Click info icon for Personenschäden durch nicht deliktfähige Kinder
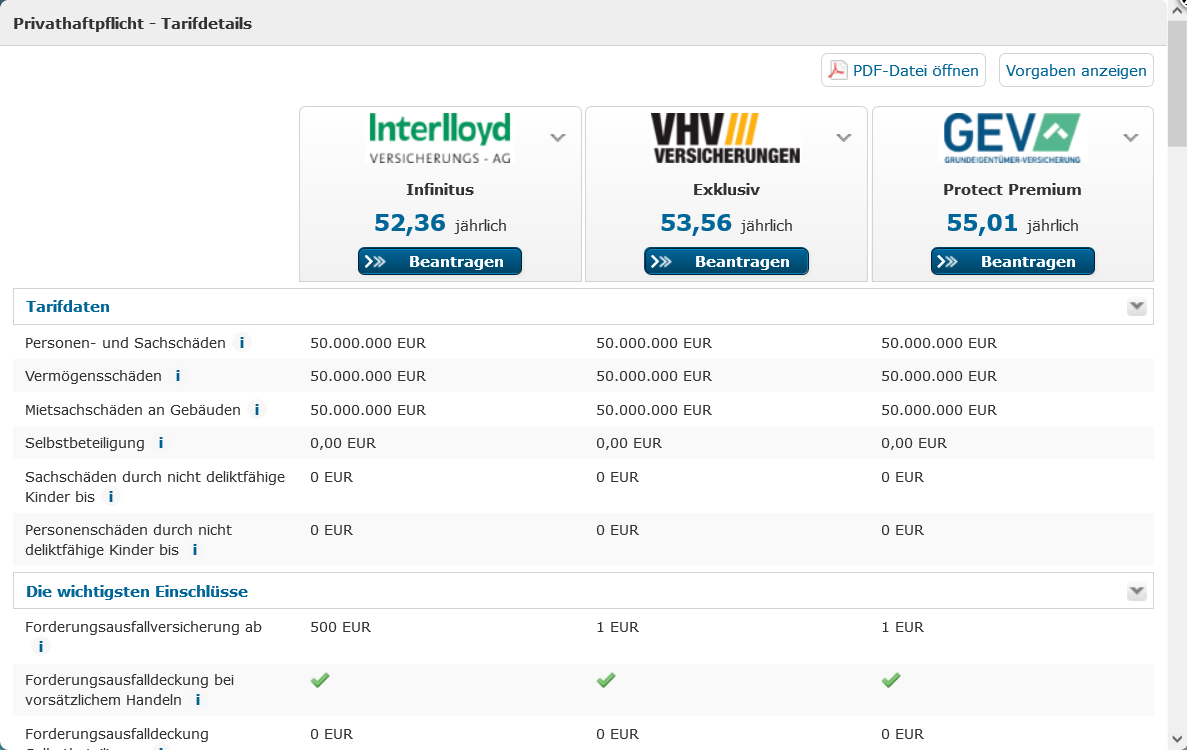Screen dimensions: 1187x750 point(195,549)
